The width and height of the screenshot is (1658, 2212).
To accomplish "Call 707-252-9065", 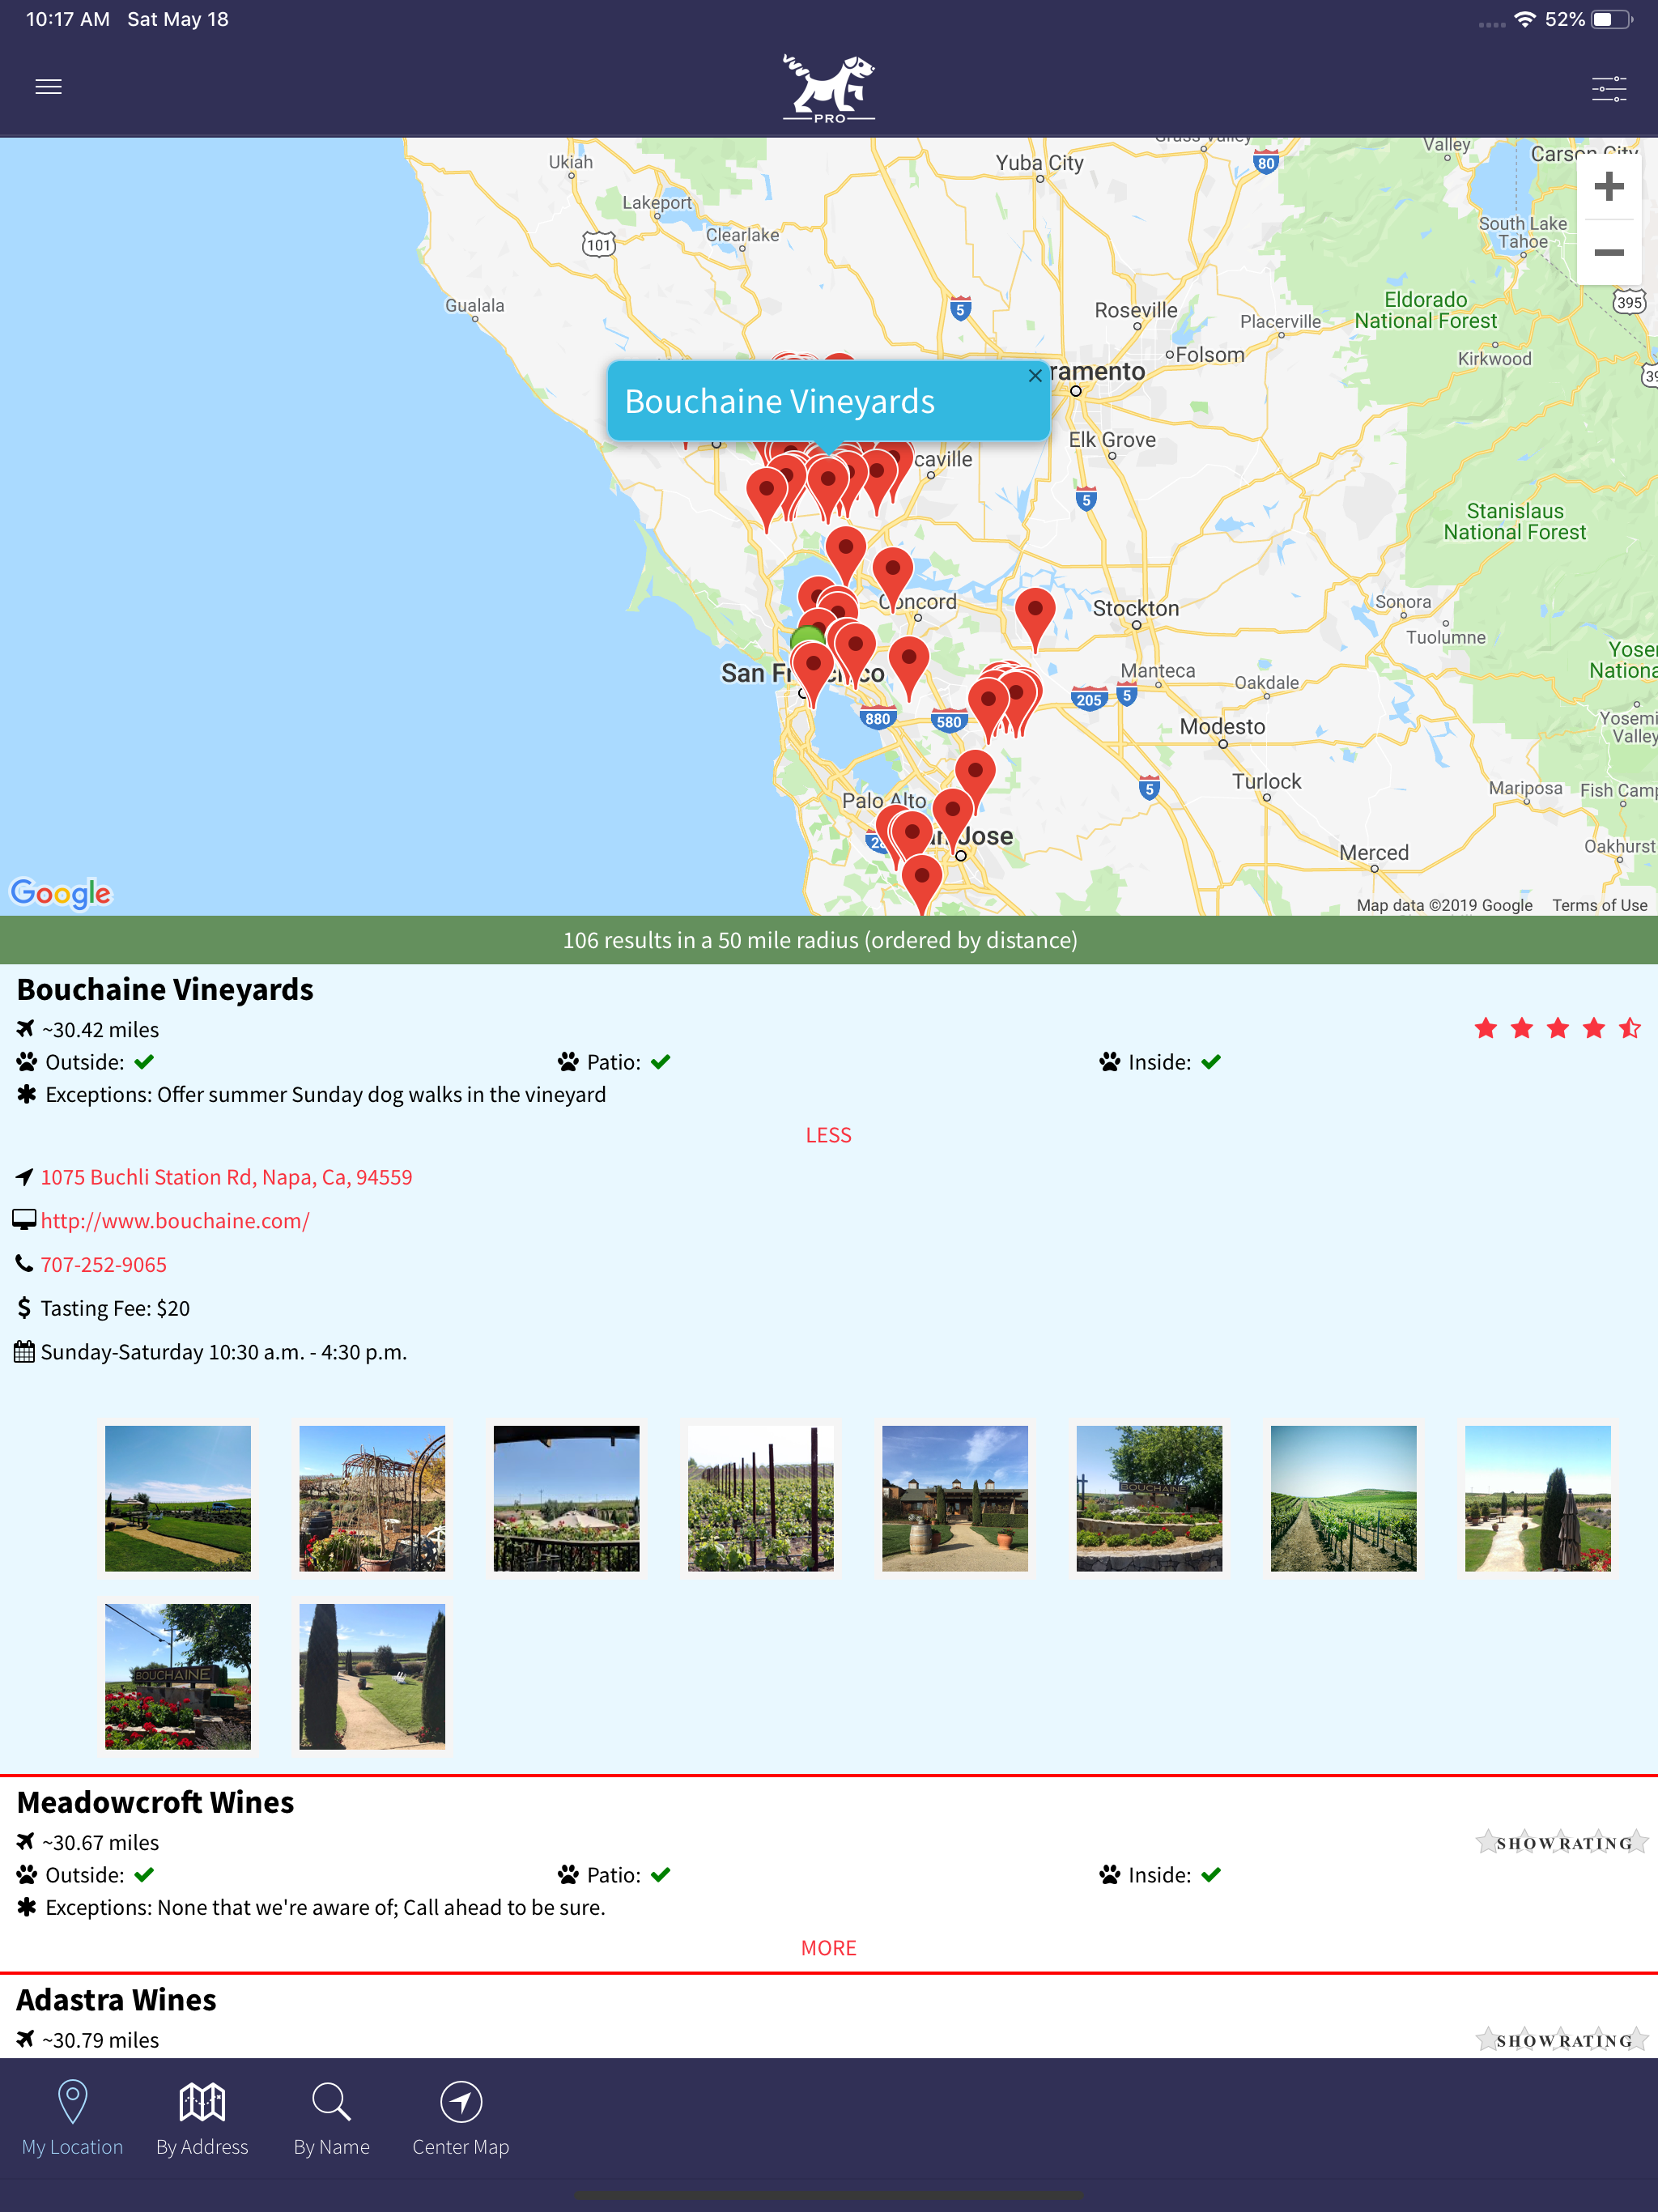I will click(x=104, y=1265).
